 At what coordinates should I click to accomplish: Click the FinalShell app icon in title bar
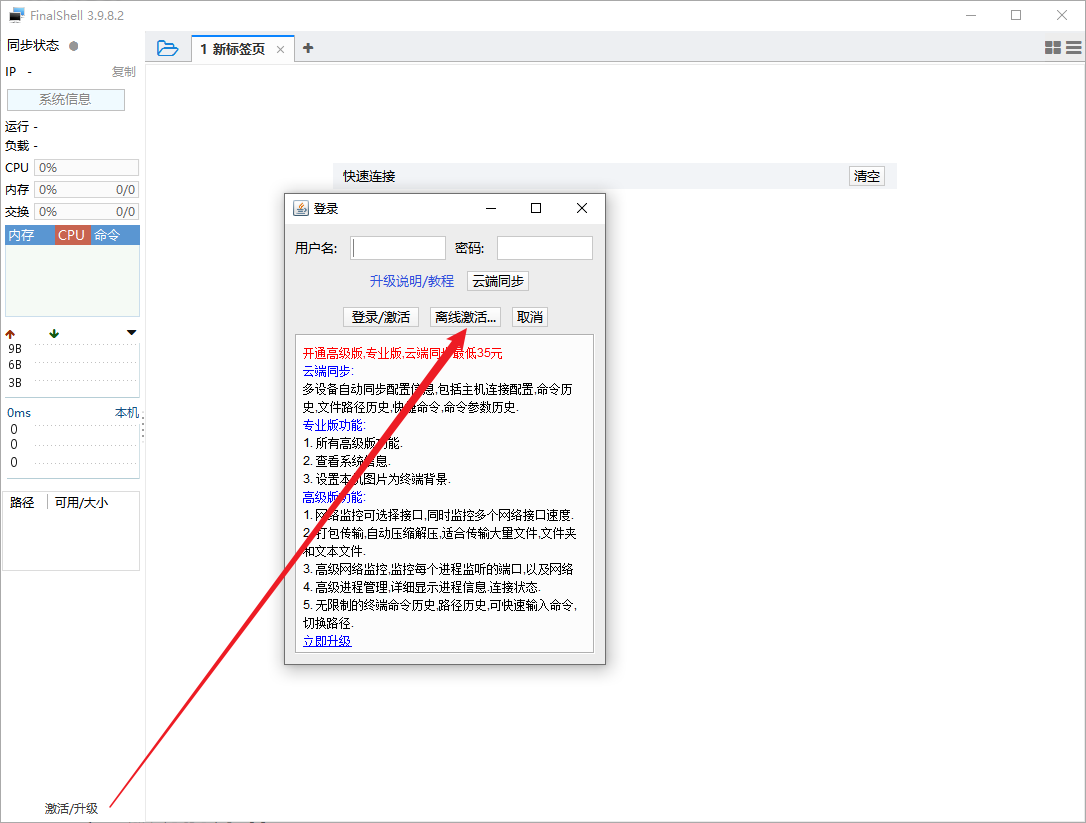coord(16,15)
